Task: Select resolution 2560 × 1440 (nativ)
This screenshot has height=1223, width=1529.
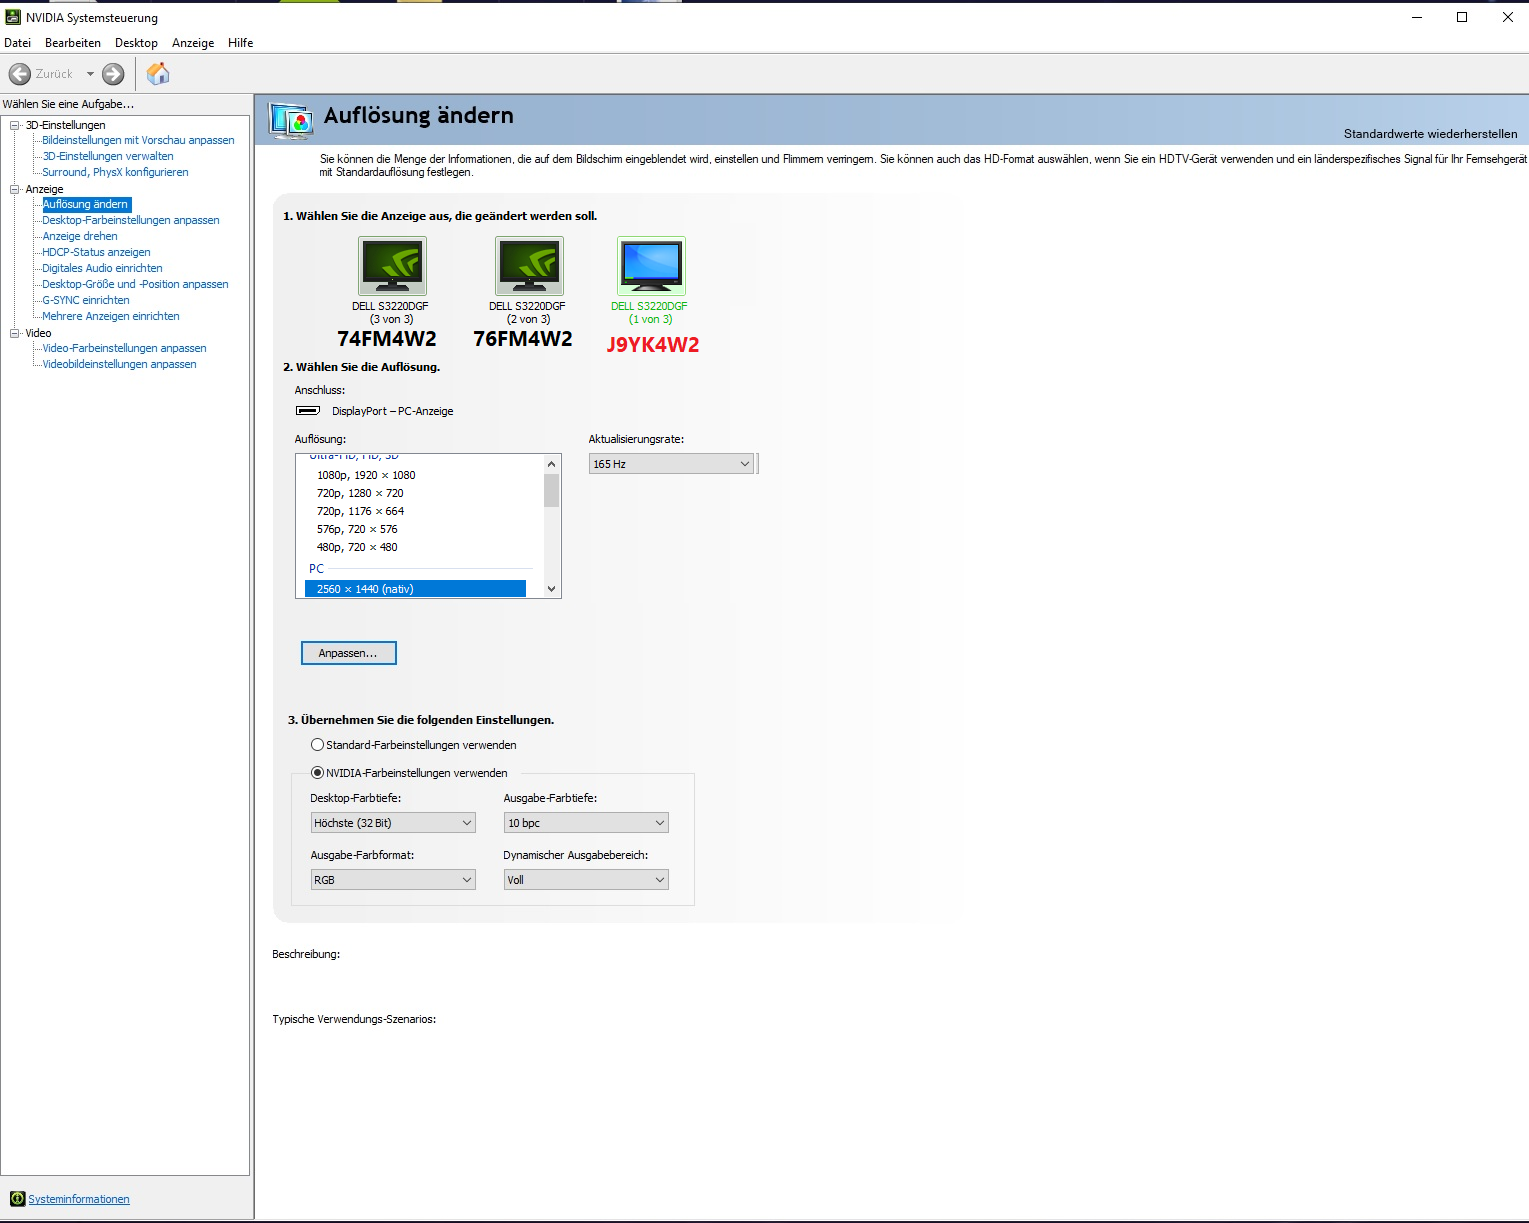Action: coord(415,589)
